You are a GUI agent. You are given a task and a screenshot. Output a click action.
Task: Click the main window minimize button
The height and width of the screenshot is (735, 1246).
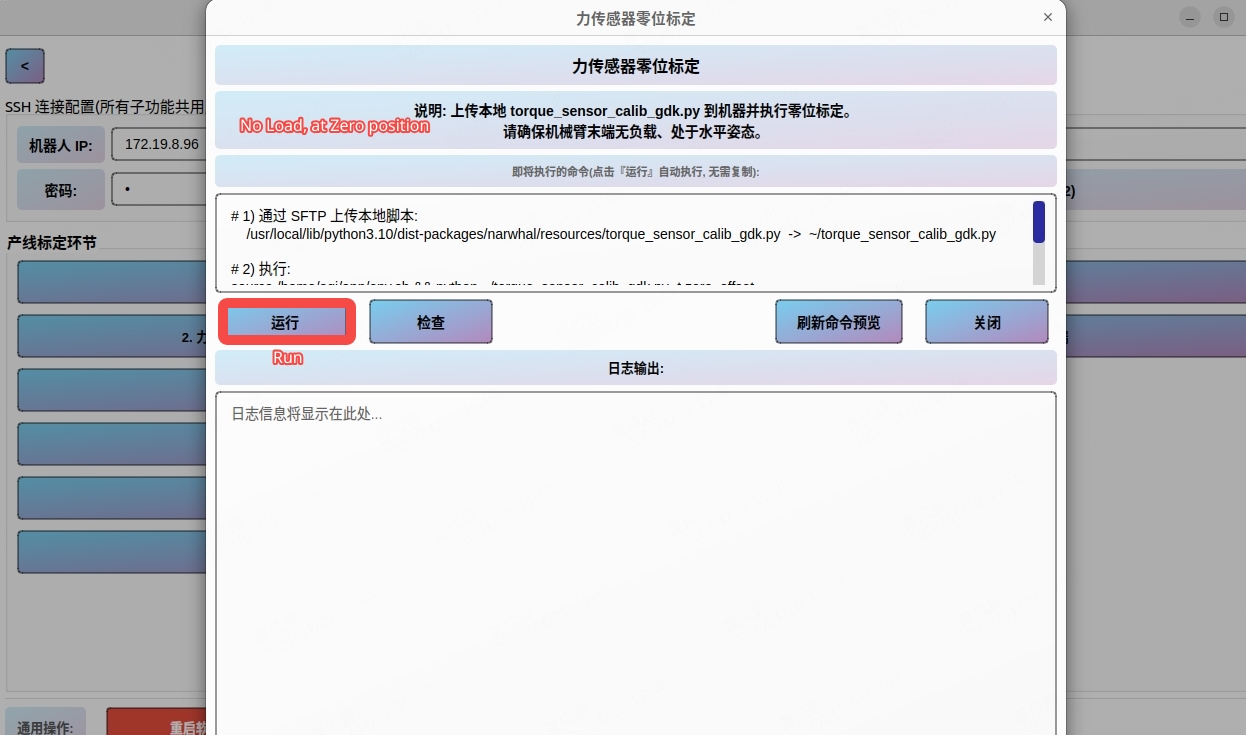click(x=1190, y=17)
